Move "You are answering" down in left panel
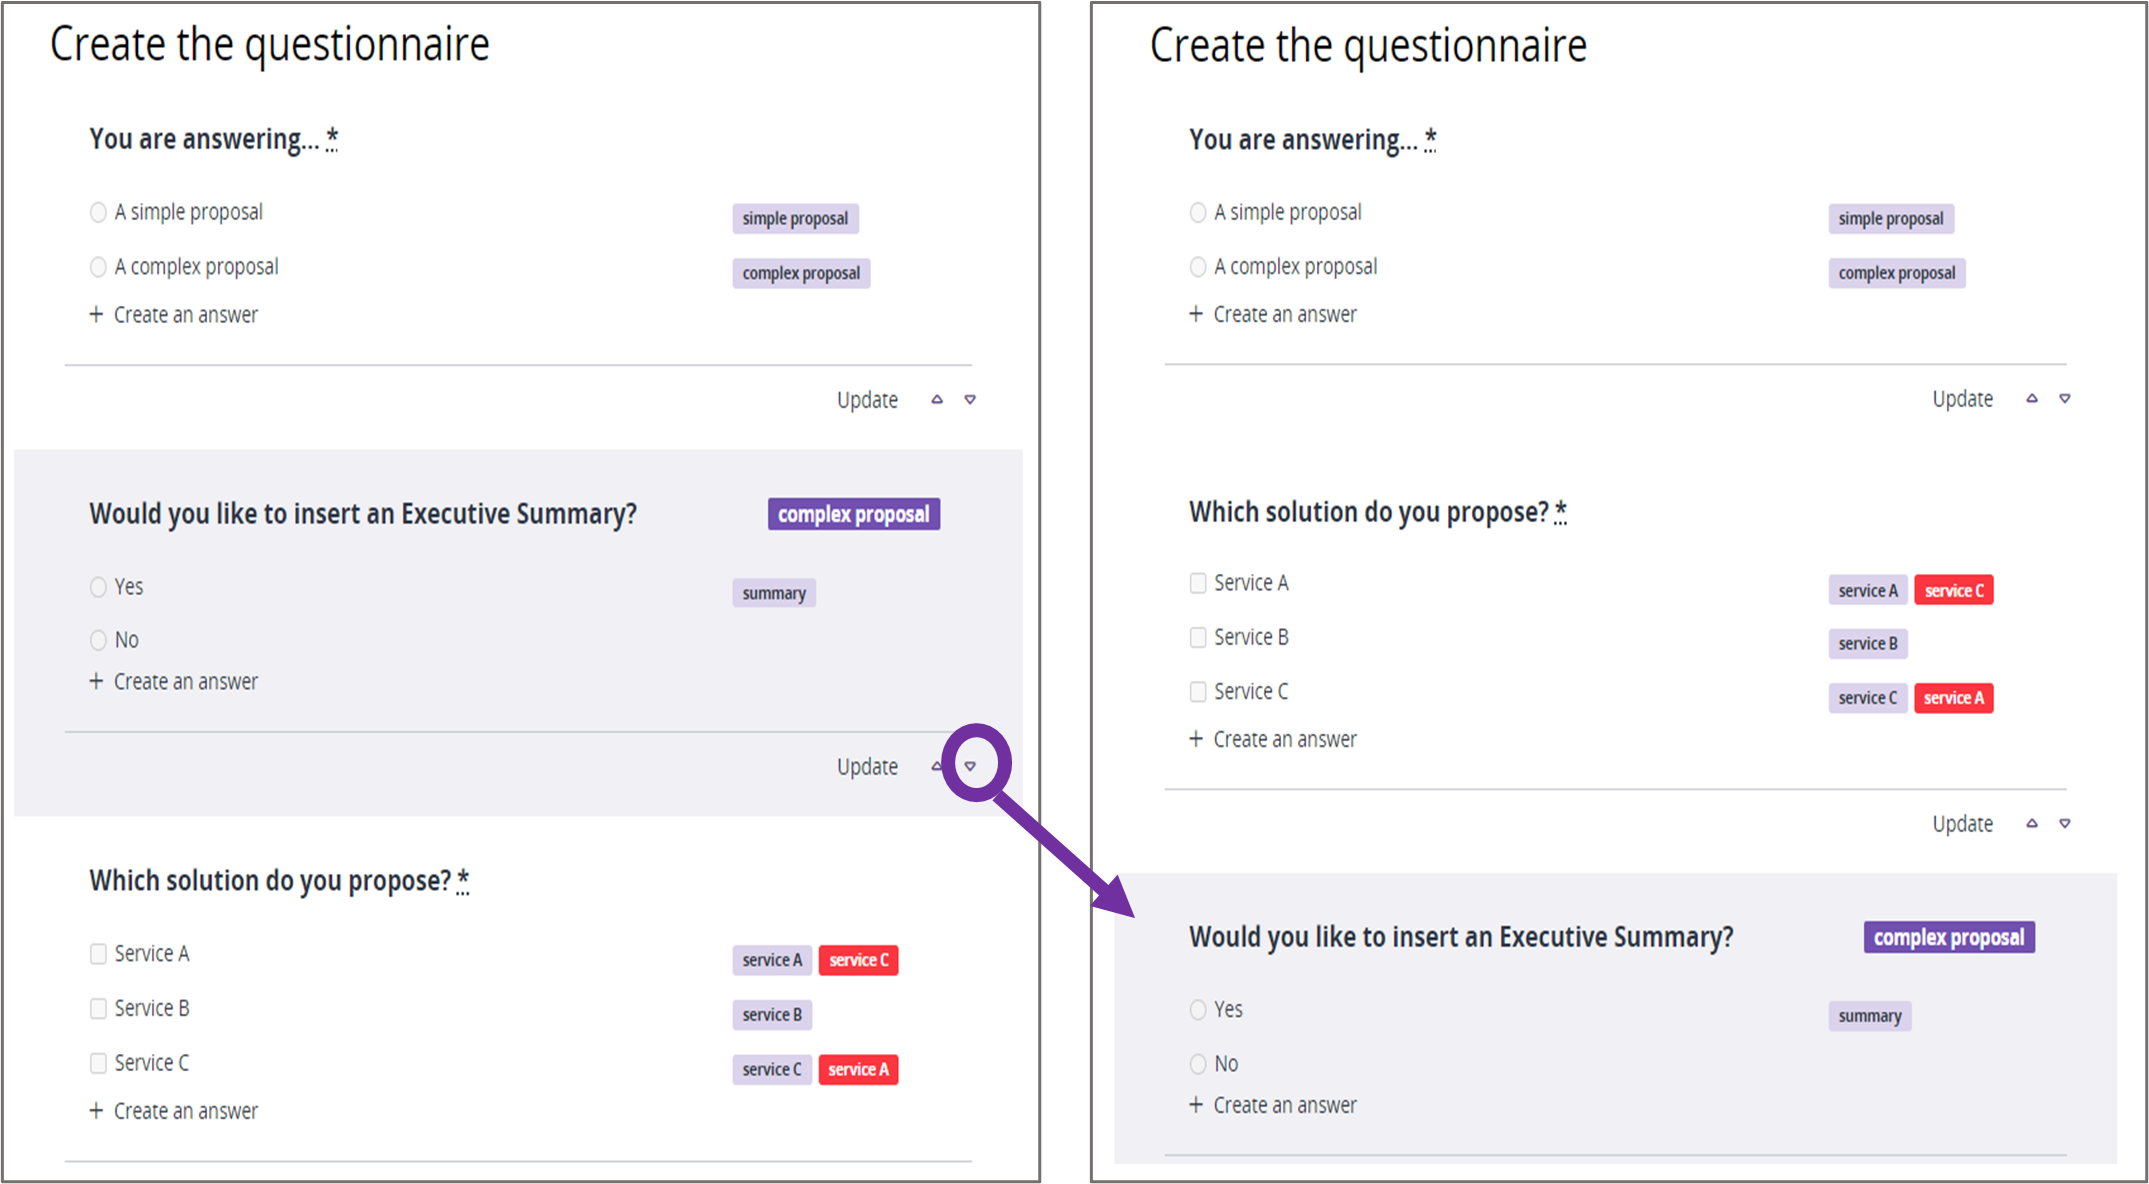Image resolution: width=2149 pixels, height=1184 pixels. click(970, 400)
